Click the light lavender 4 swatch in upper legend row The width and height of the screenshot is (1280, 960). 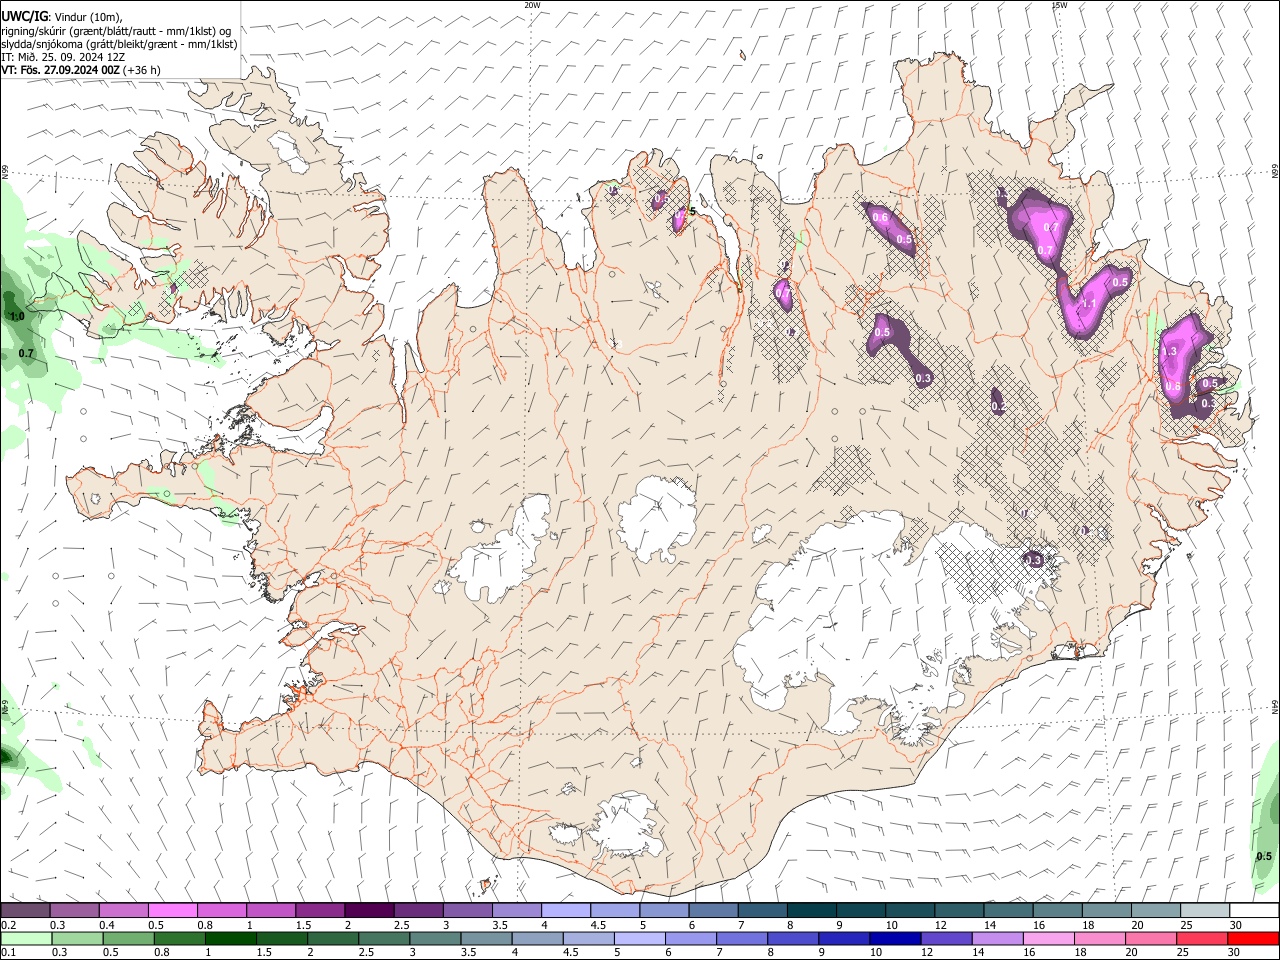(x=565, y=910)
